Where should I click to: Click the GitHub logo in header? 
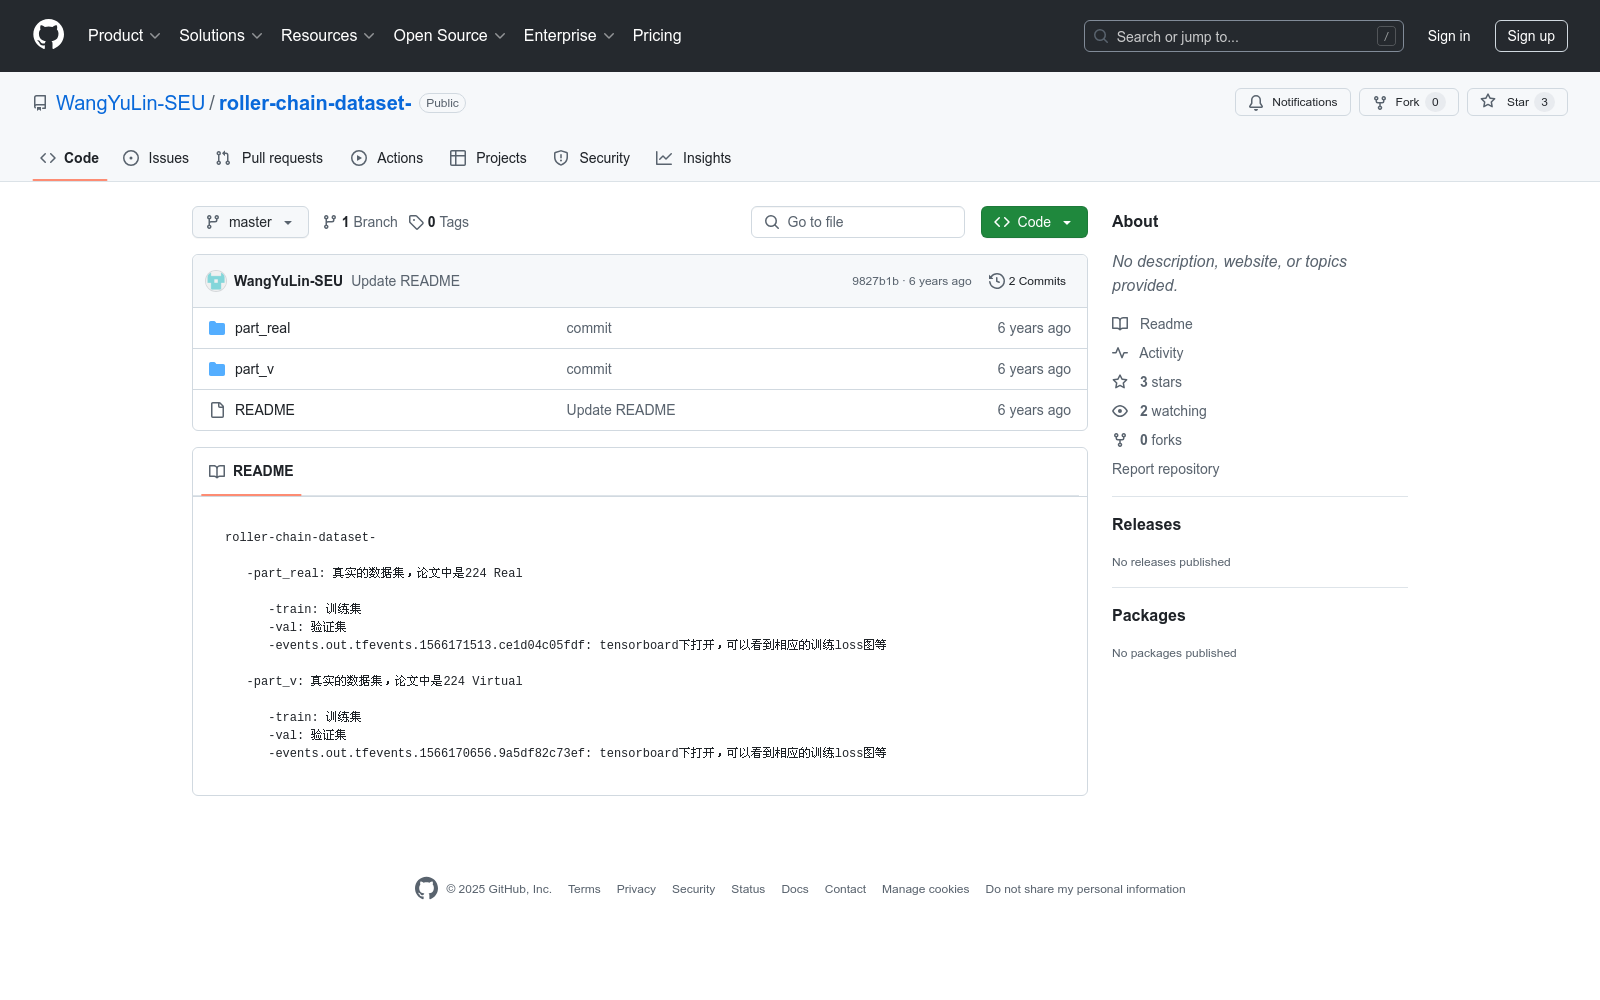click(x=48, y=35)
